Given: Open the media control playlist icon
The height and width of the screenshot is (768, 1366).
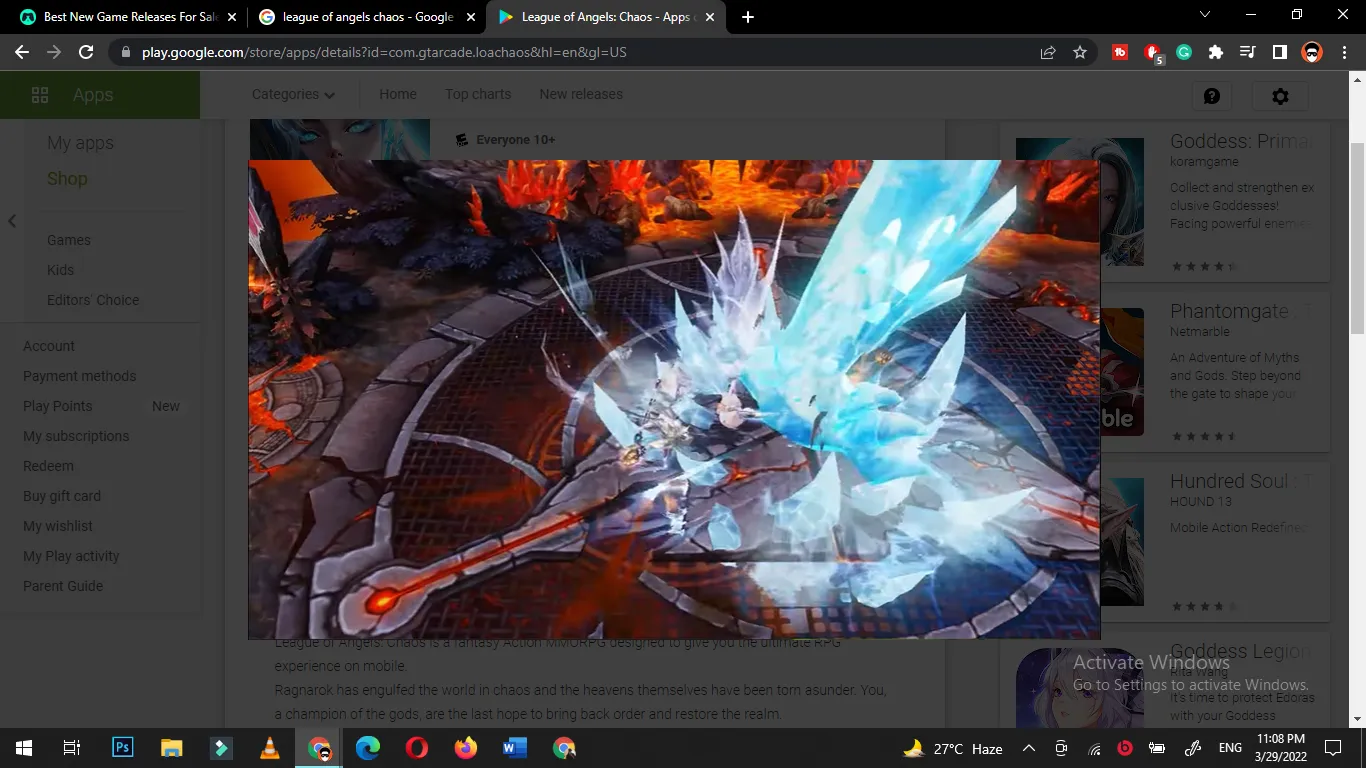Looking at the screenshot, I should (1248, 52).
